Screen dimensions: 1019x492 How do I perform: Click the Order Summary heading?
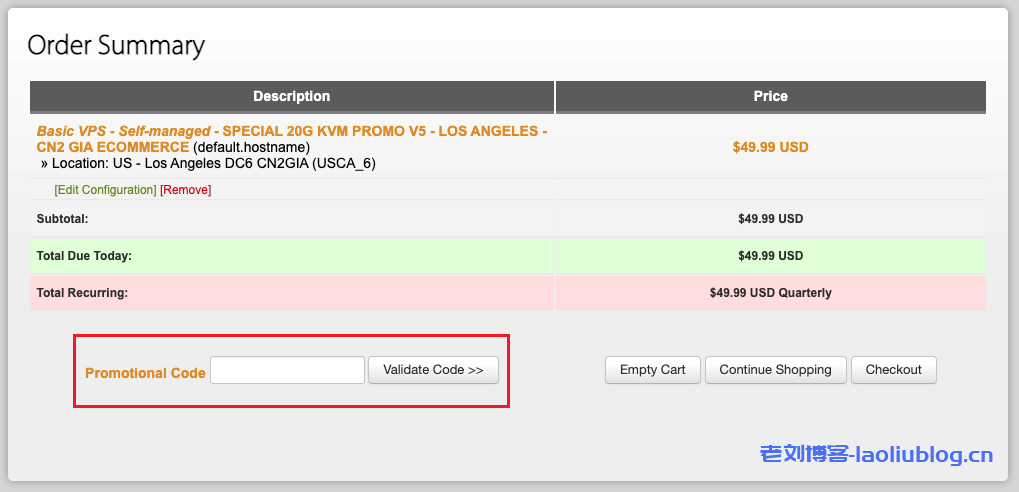[116, 45]
